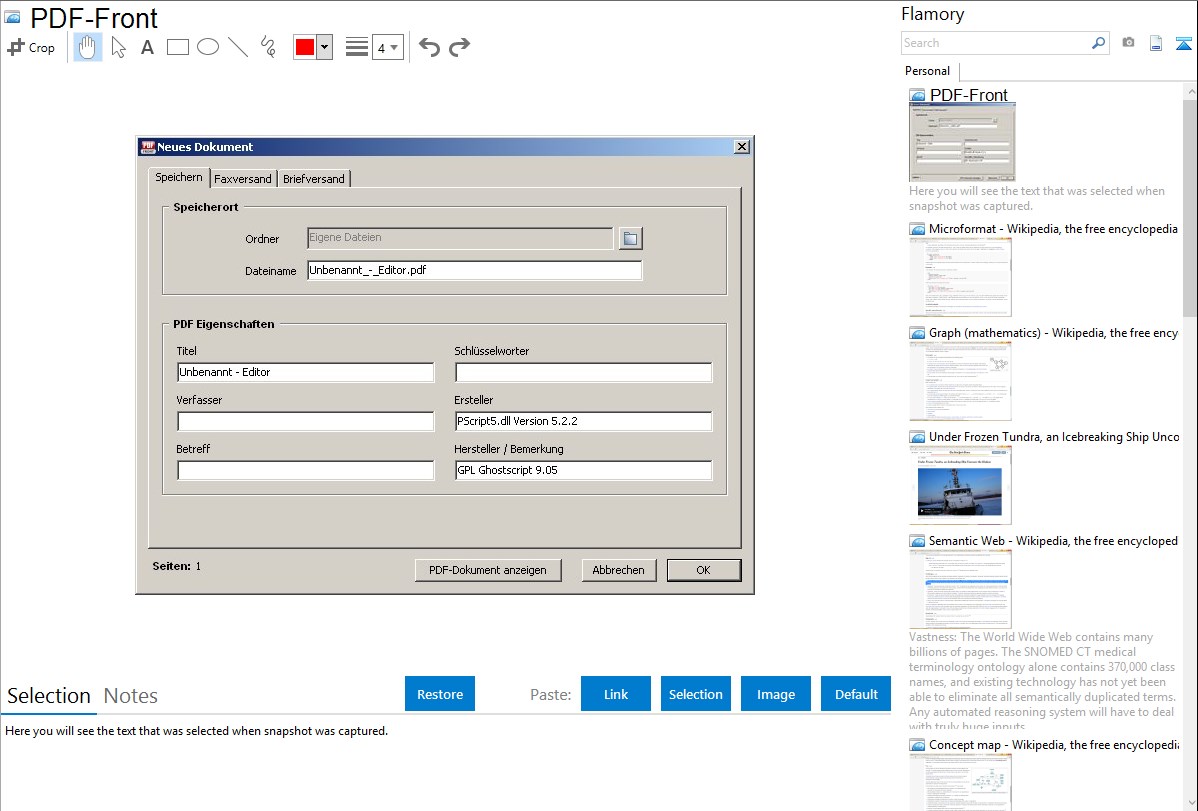This screenshot has height=811, width=1198.
Task: Click the Paste Link button
Action: click(x=616, y=694)
